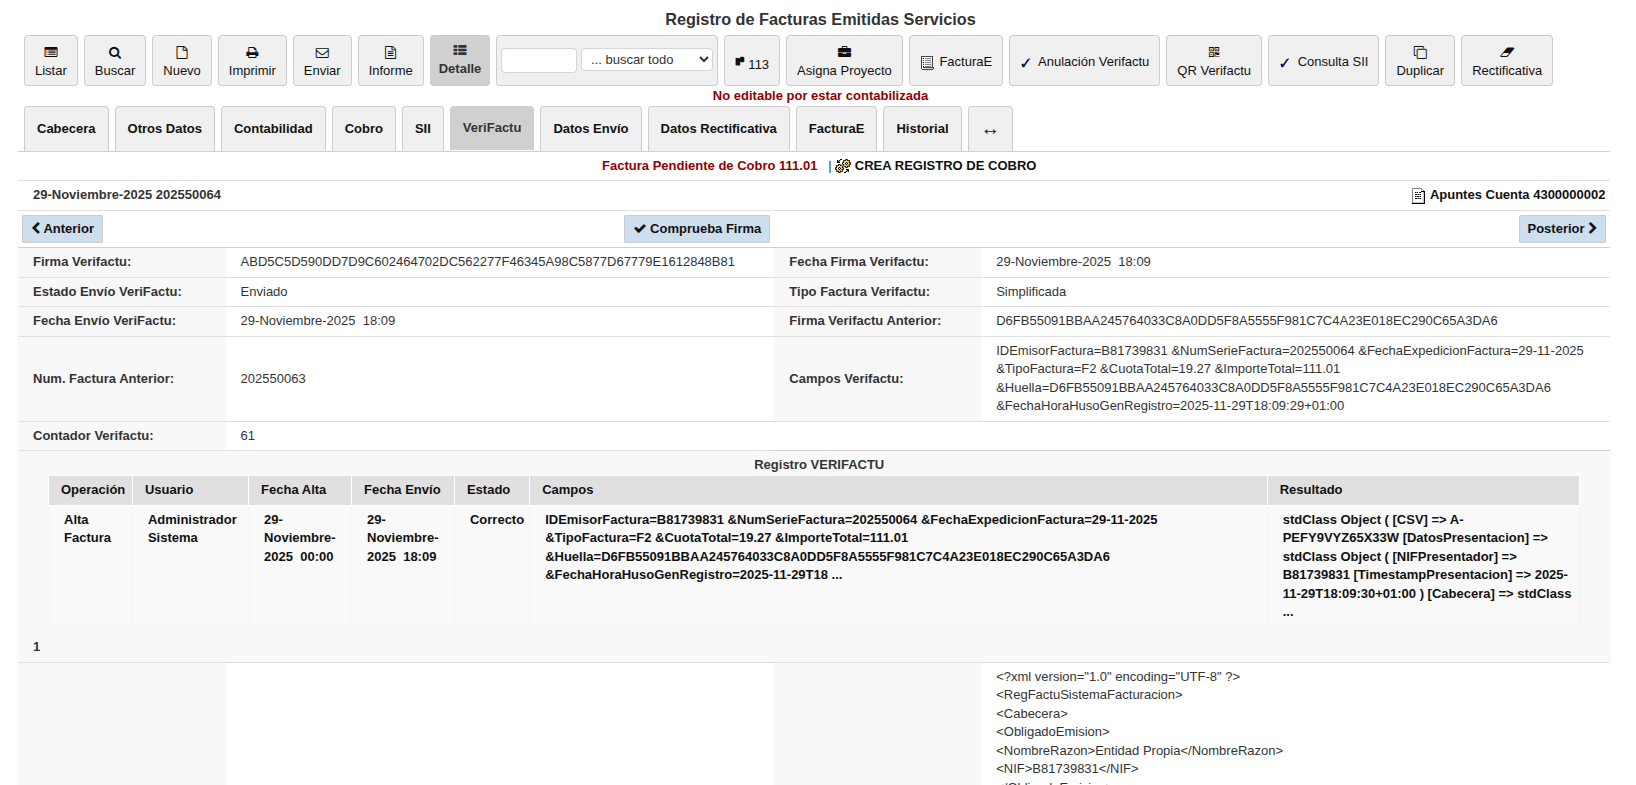Screen dimensions: 1636x785
Task: Create a Rectificativa invoice
Action: click(1506, 61)
